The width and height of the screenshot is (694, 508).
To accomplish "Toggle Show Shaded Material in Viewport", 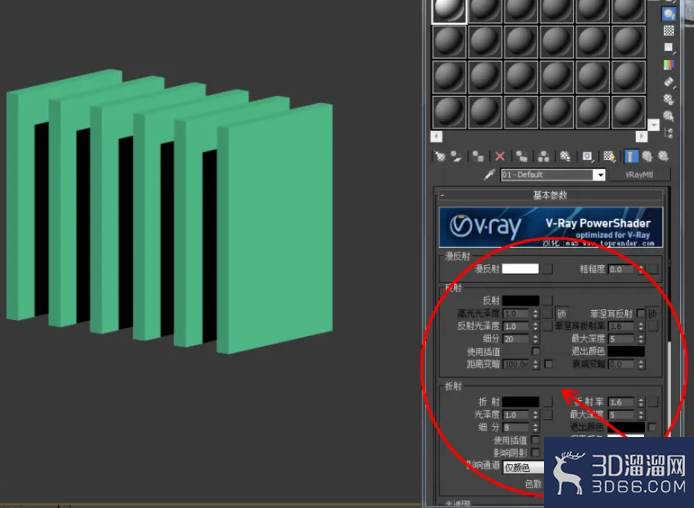I will point(609,156).
